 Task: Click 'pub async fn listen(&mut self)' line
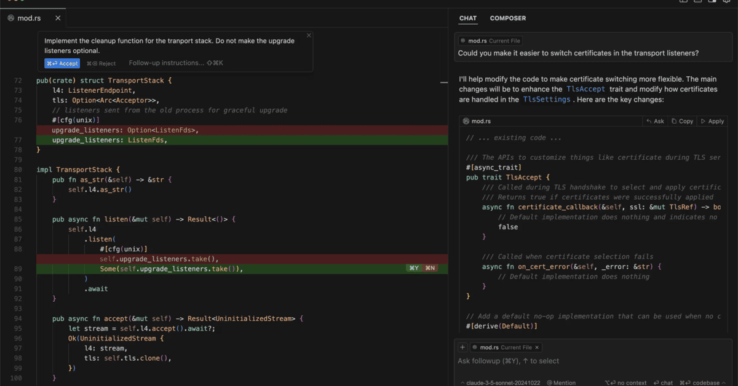pos(144,219)
